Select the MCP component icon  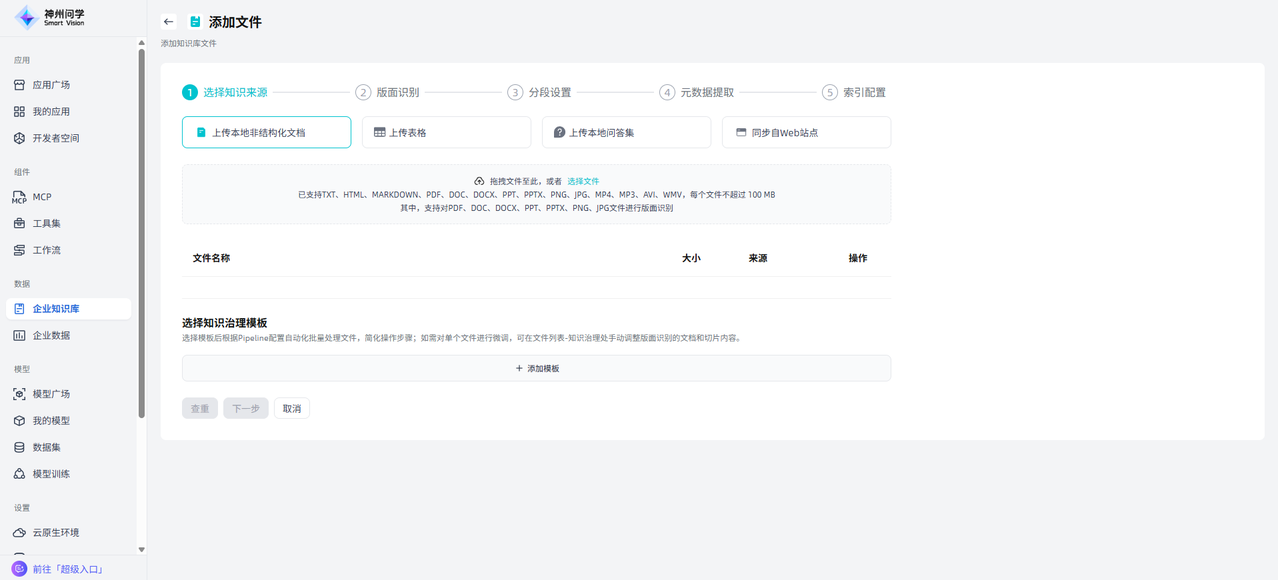pos(19,197)
